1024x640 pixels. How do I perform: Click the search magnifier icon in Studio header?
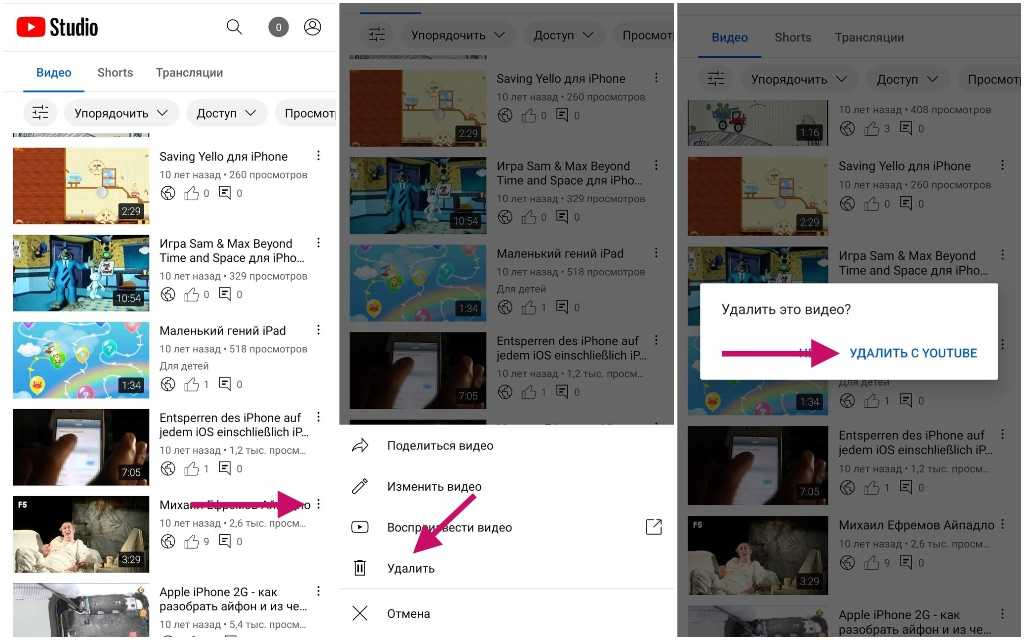(x=234, y=27)
